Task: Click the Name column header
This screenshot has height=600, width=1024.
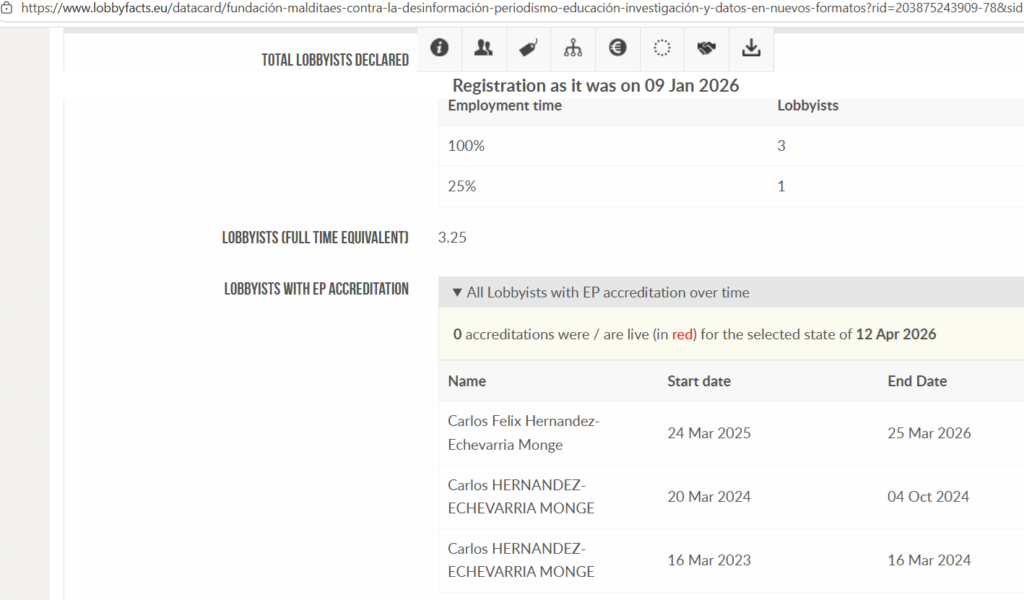Action: 466,381
